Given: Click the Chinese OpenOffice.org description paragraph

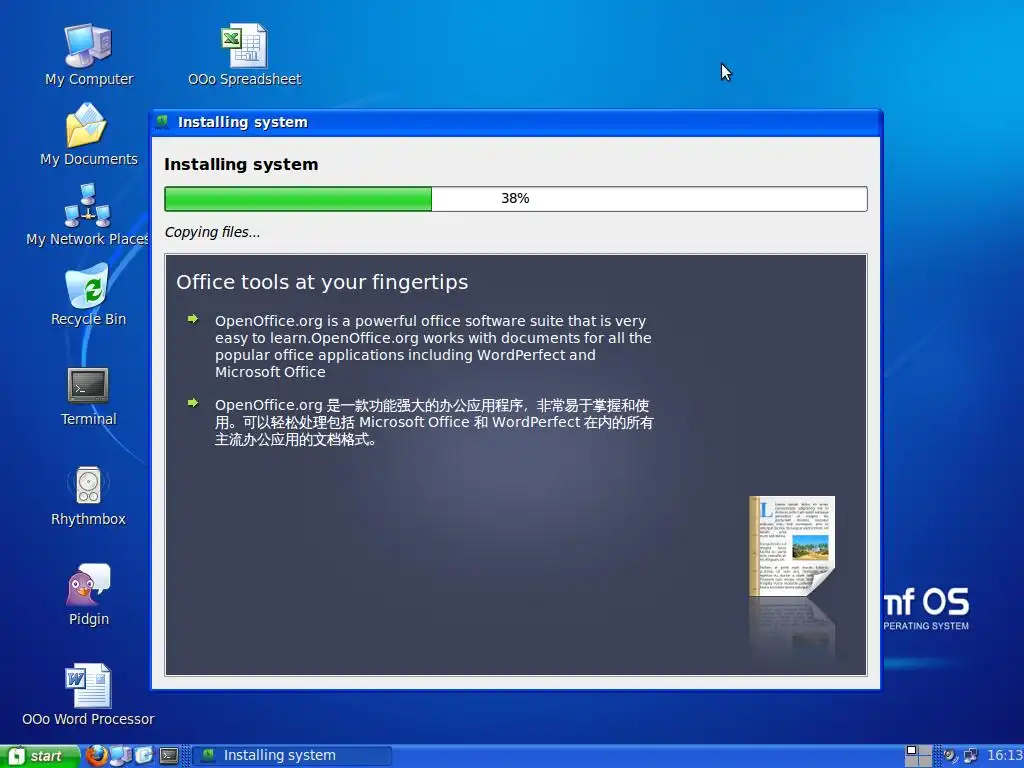Looking at the screenshot, I should pyautogui.click(x=434, y=422).
